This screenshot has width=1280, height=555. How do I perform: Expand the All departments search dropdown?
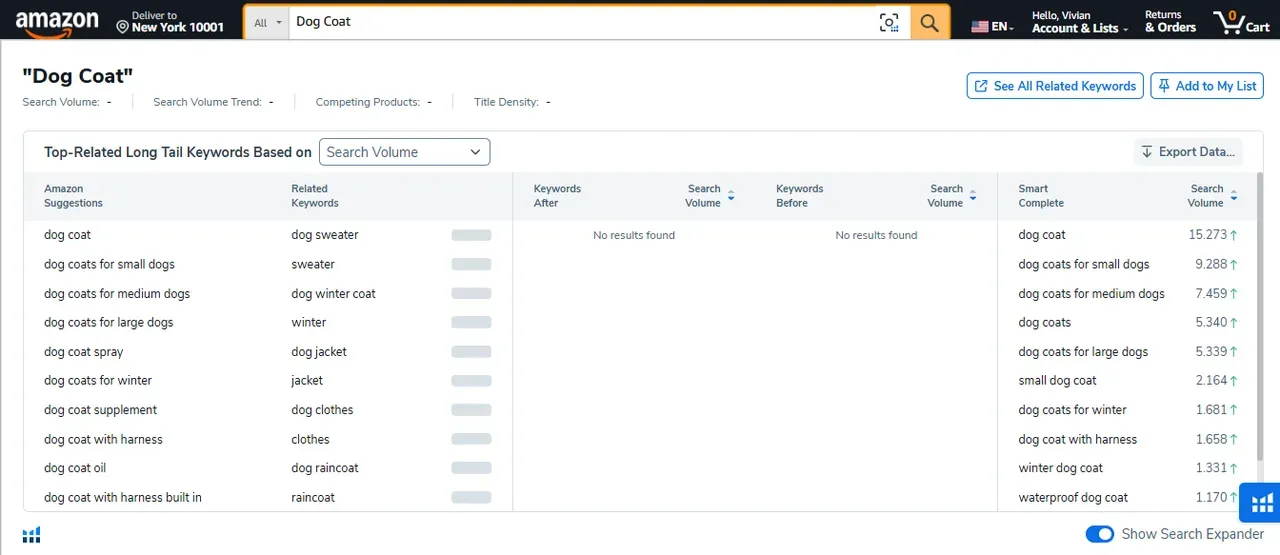coord(267,23)
